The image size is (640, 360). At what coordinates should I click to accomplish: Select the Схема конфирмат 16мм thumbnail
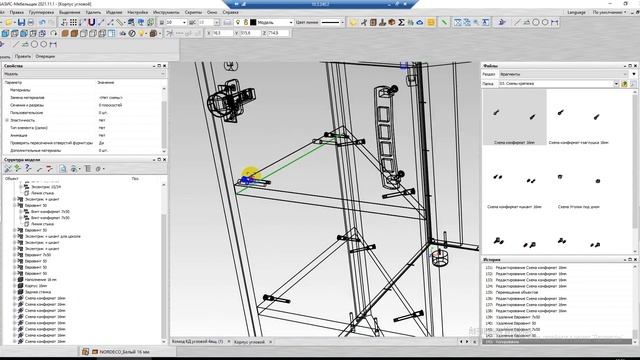514,118
